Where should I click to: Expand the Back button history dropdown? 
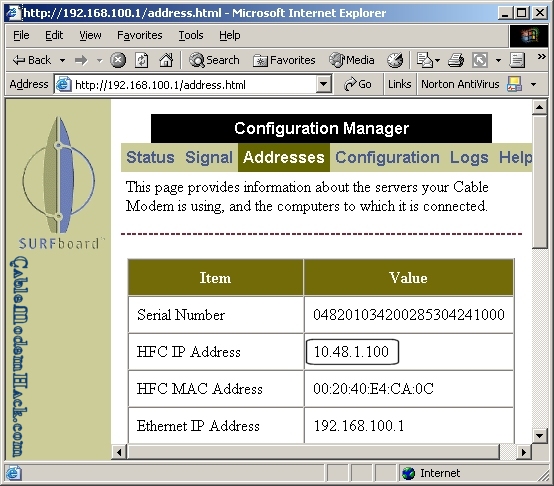(x=62, y=60)
